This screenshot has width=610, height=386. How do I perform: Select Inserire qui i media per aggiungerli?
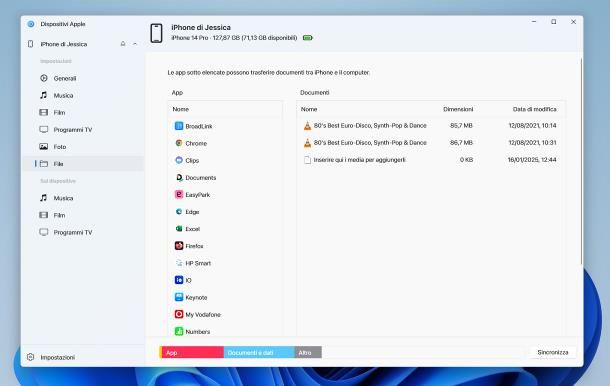click(431, 160)
